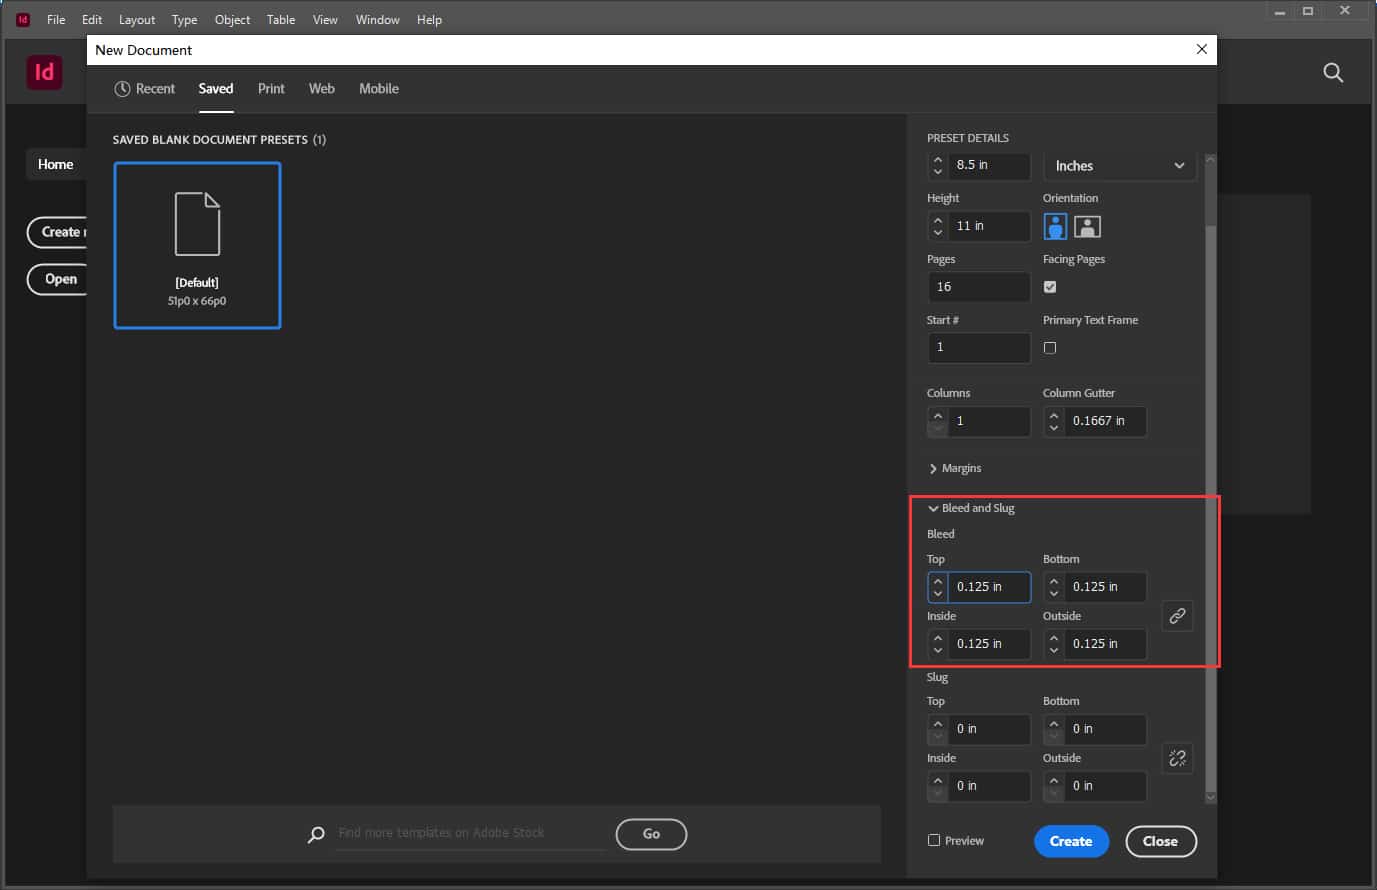Open the Edit menu

(92, 19)
